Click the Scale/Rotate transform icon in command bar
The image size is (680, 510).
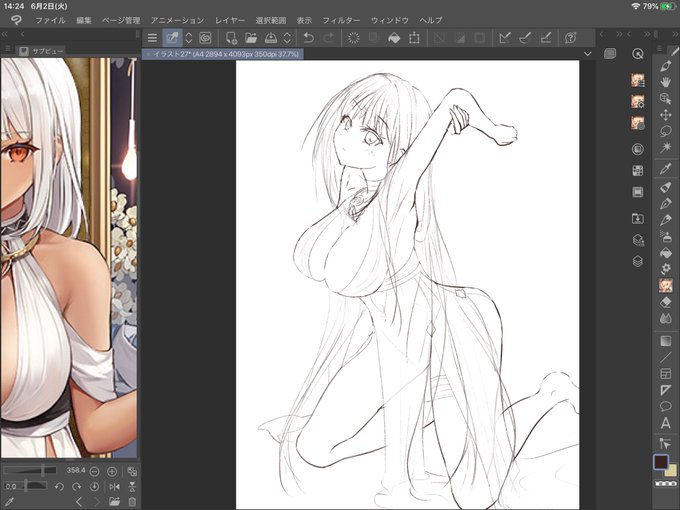[414, 38]
